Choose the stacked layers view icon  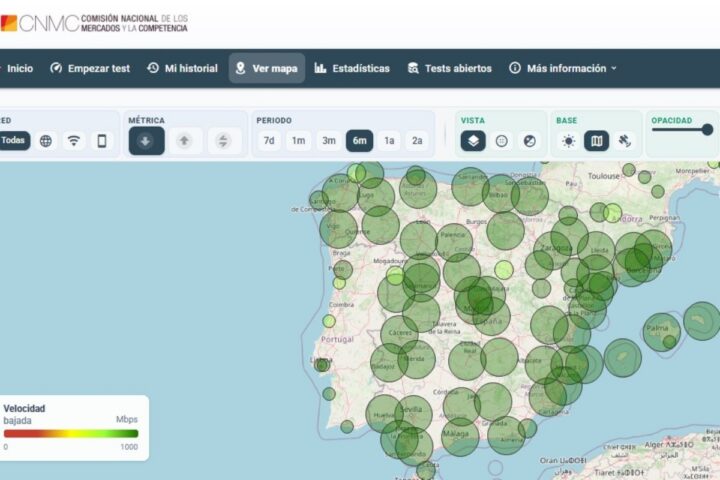[473, 141]
